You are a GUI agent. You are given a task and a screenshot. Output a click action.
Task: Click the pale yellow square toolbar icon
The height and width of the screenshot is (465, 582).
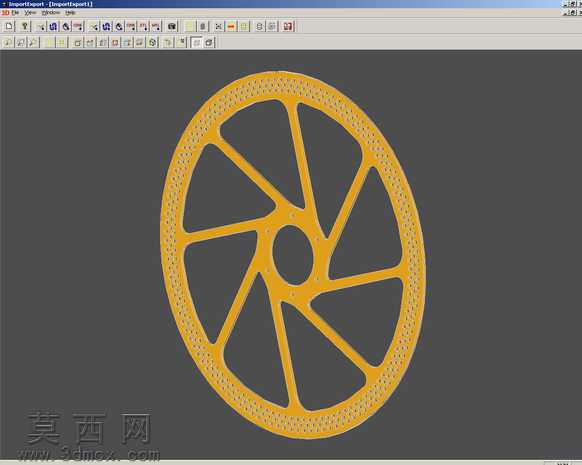tap(190, 26)
